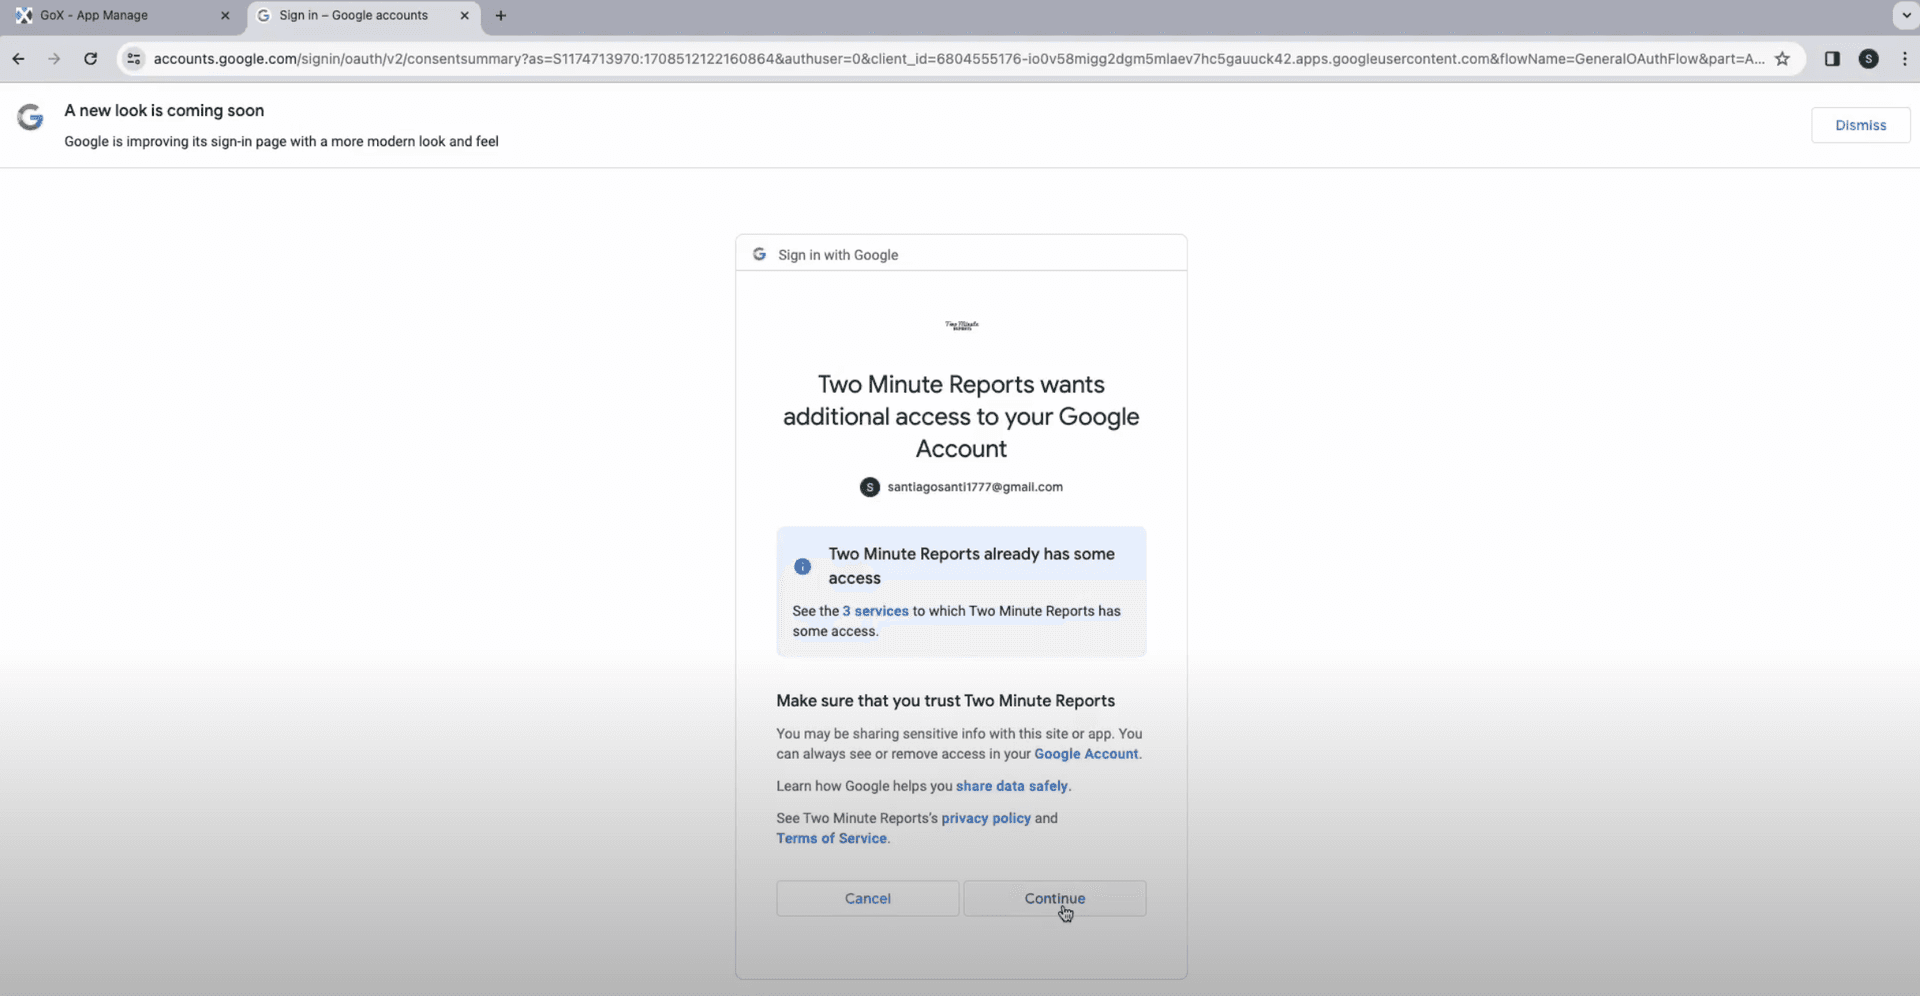
Task: Open the Chrome three-dot menu
Action: click(x=1904, y=59)
